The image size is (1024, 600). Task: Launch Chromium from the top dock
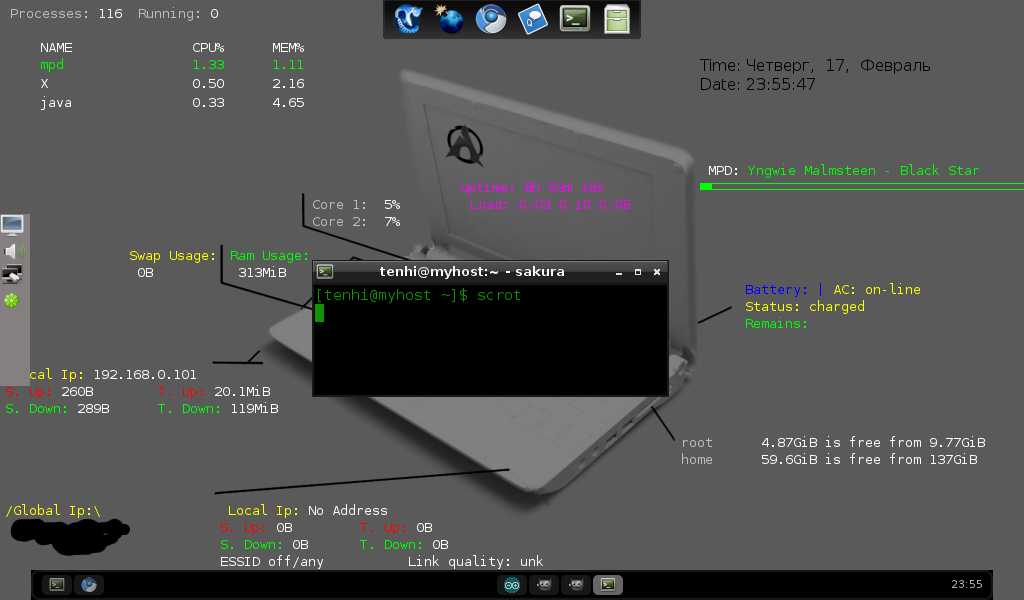click(x=490, y=18)
